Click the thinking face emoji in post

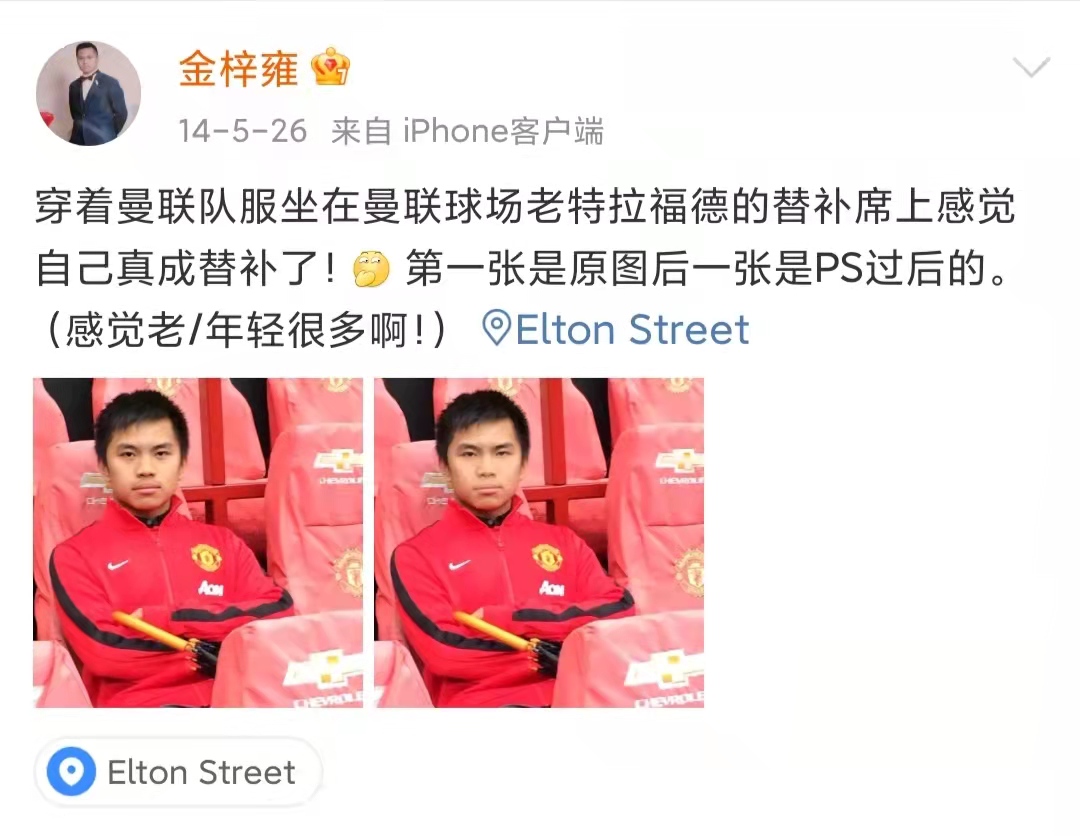pos(371,269)
